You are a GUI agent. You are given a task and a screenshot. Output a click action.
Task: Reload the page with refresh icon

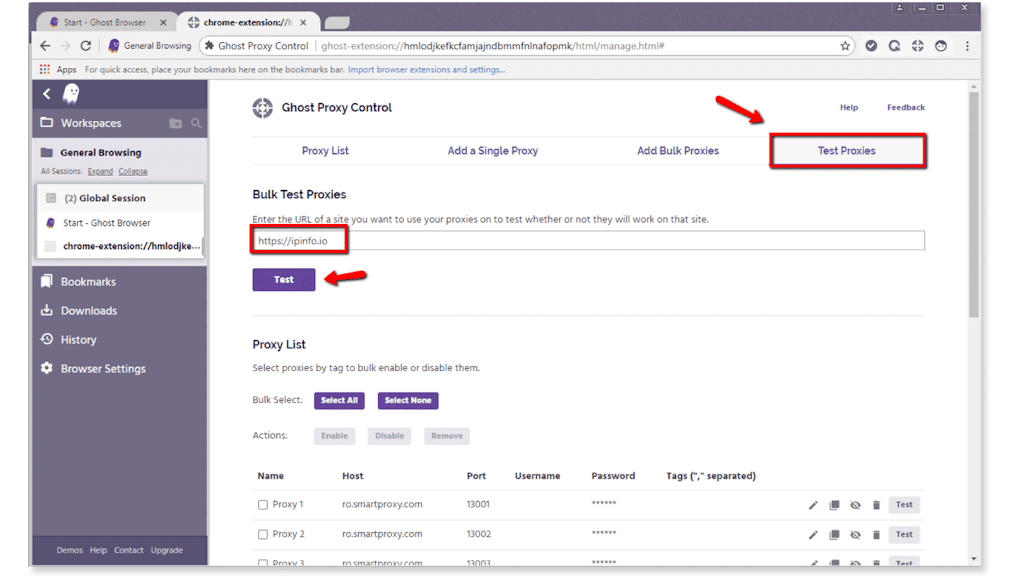(x=86, y=46)
